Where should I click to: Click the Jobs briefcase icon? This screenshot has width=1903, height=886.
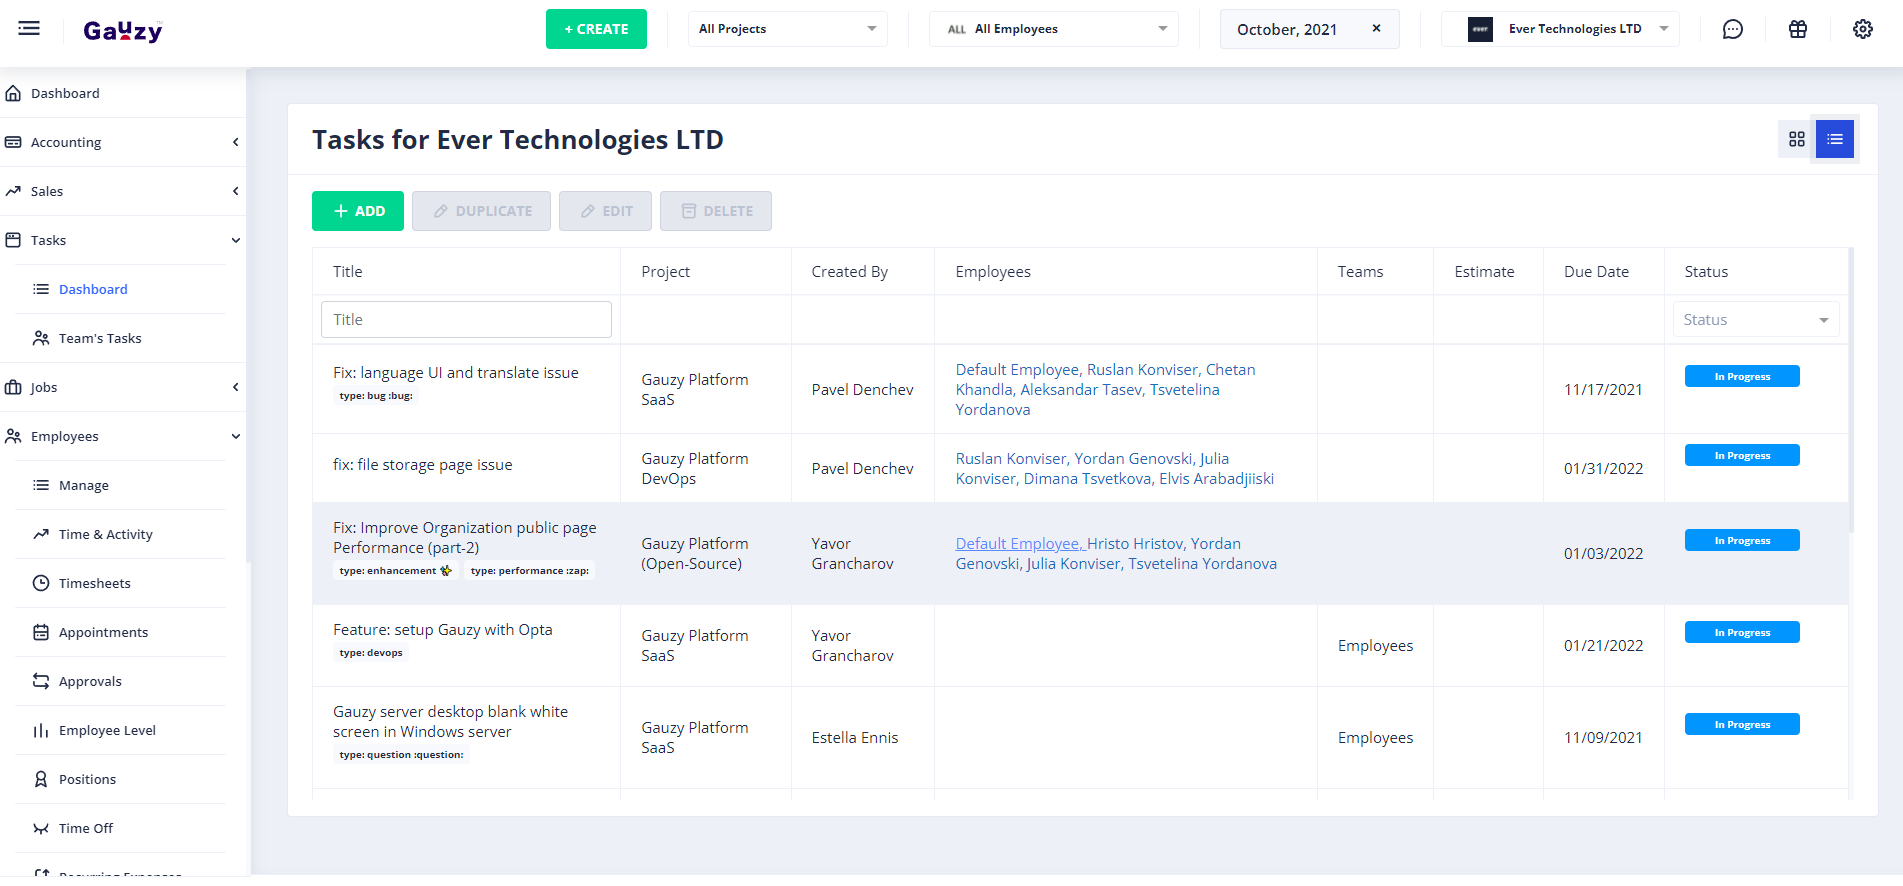tap(13, 387)
